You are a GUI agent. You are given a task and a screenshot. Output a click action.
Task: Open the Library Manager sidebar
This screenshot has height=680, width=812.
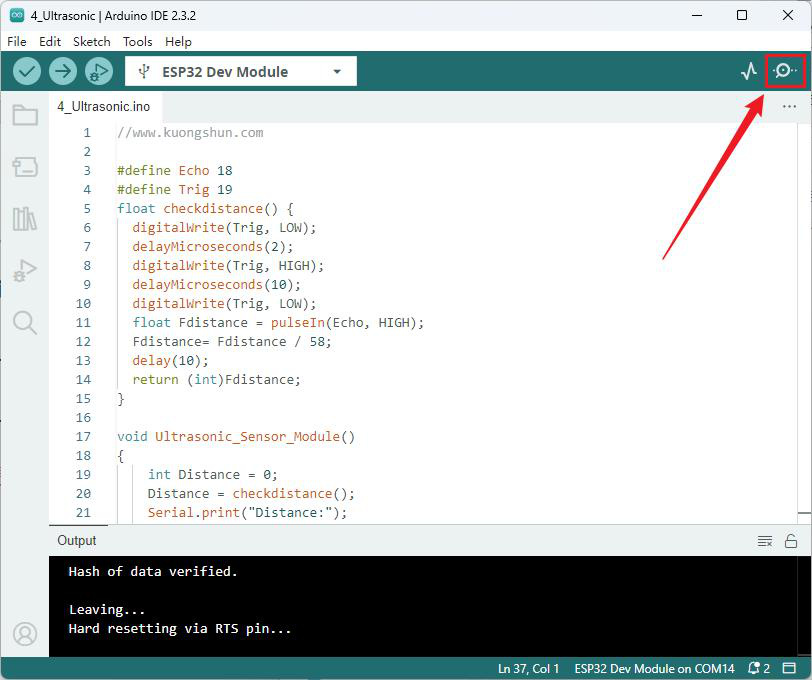25,219
